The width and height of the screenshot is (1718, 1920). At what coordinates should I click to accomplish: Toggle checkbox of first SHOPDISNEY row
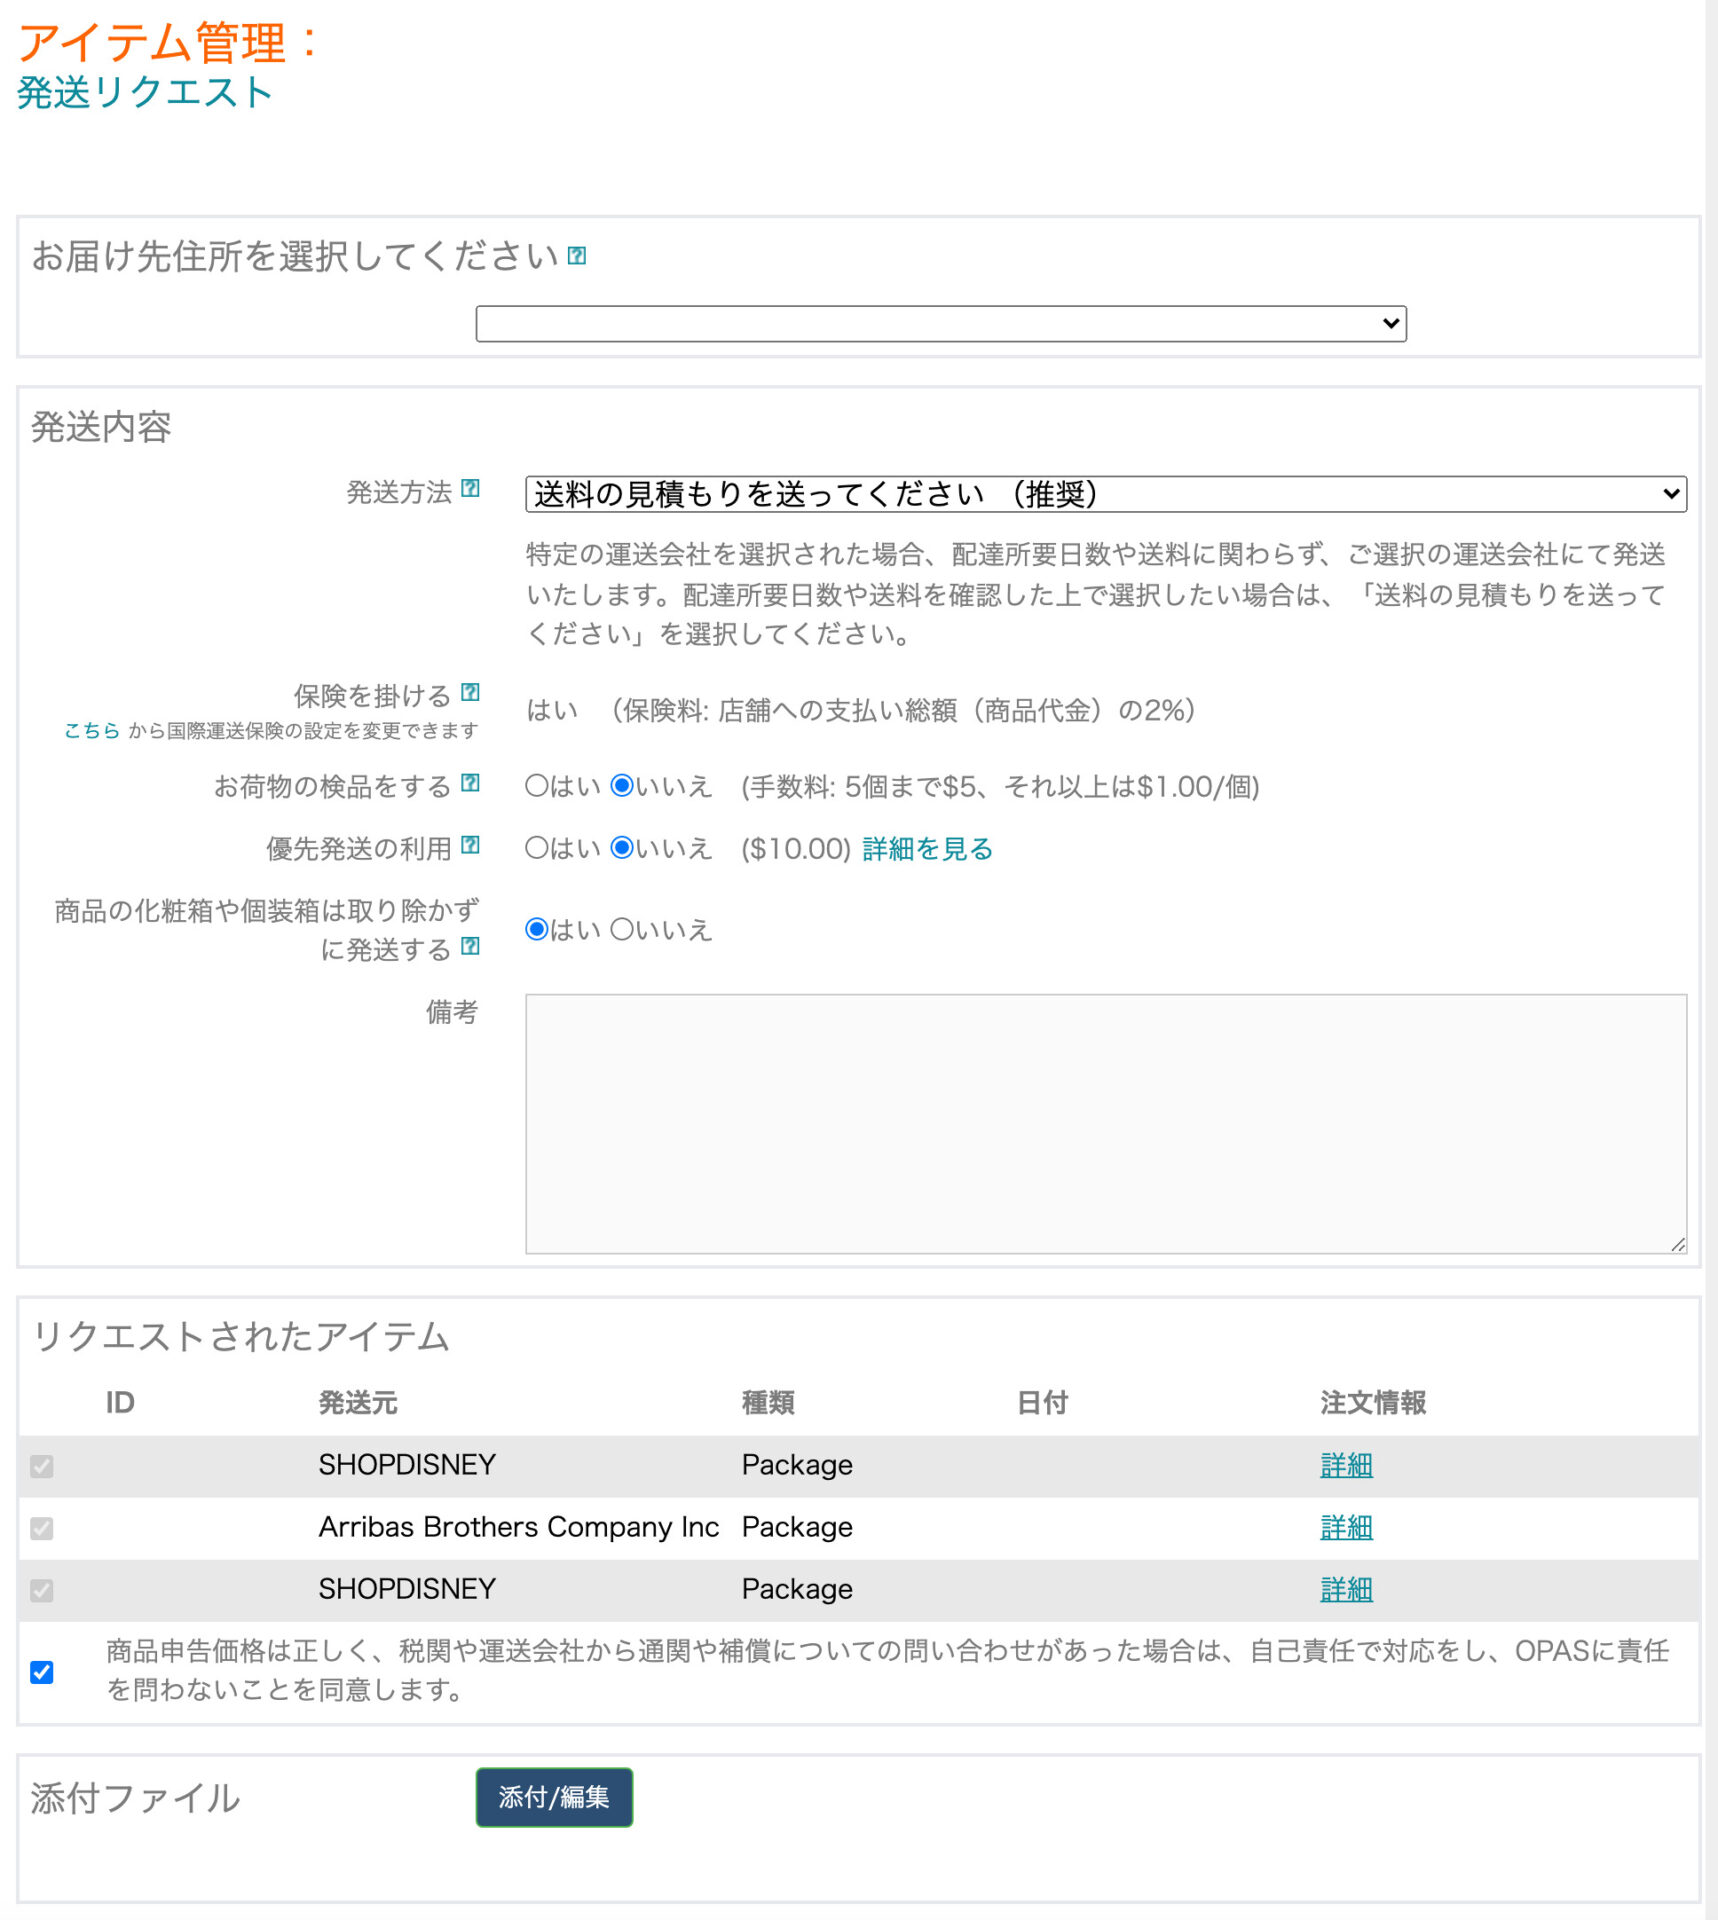(41, 1466)
